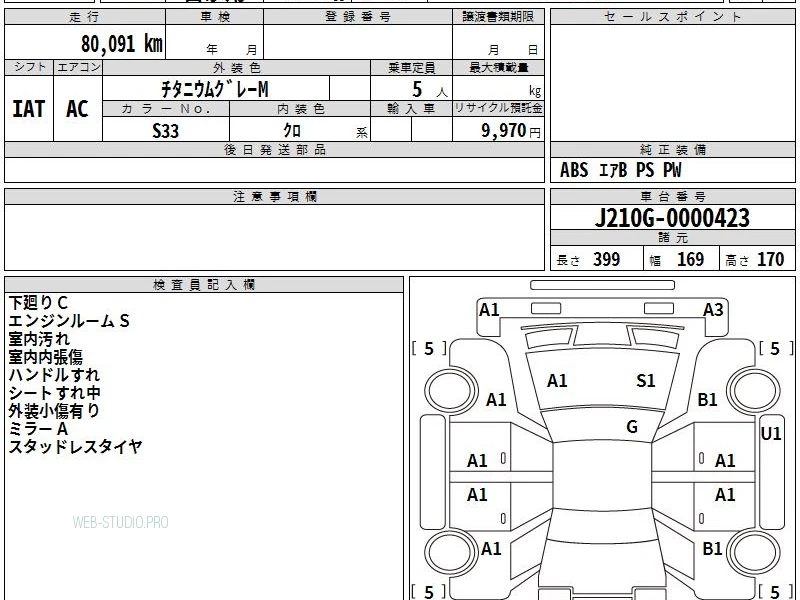Select inspector note エンジンルームS
This screenshot has width=800, height=600.
[69, 321]
